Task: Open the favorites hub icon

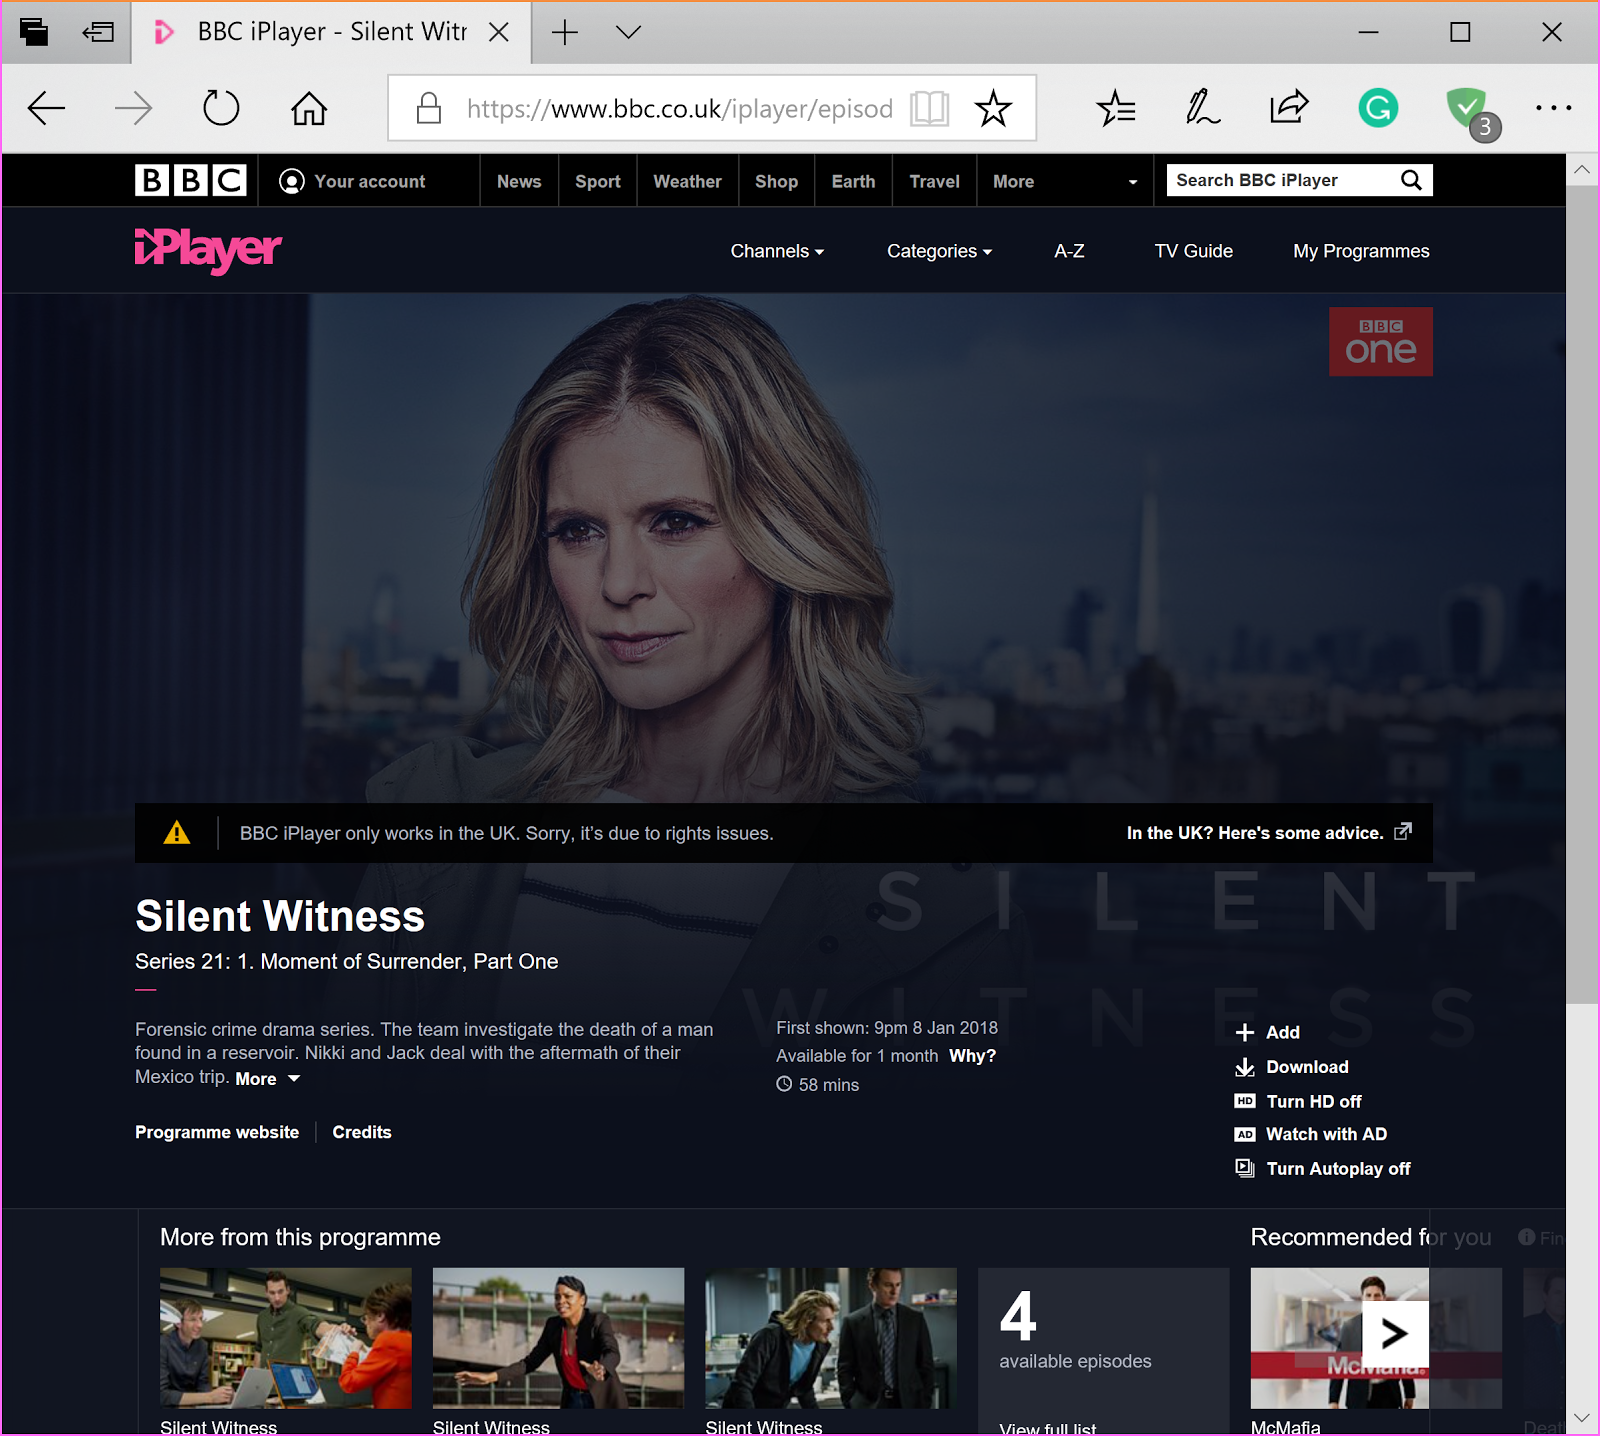Action: tap(1116, 108)
